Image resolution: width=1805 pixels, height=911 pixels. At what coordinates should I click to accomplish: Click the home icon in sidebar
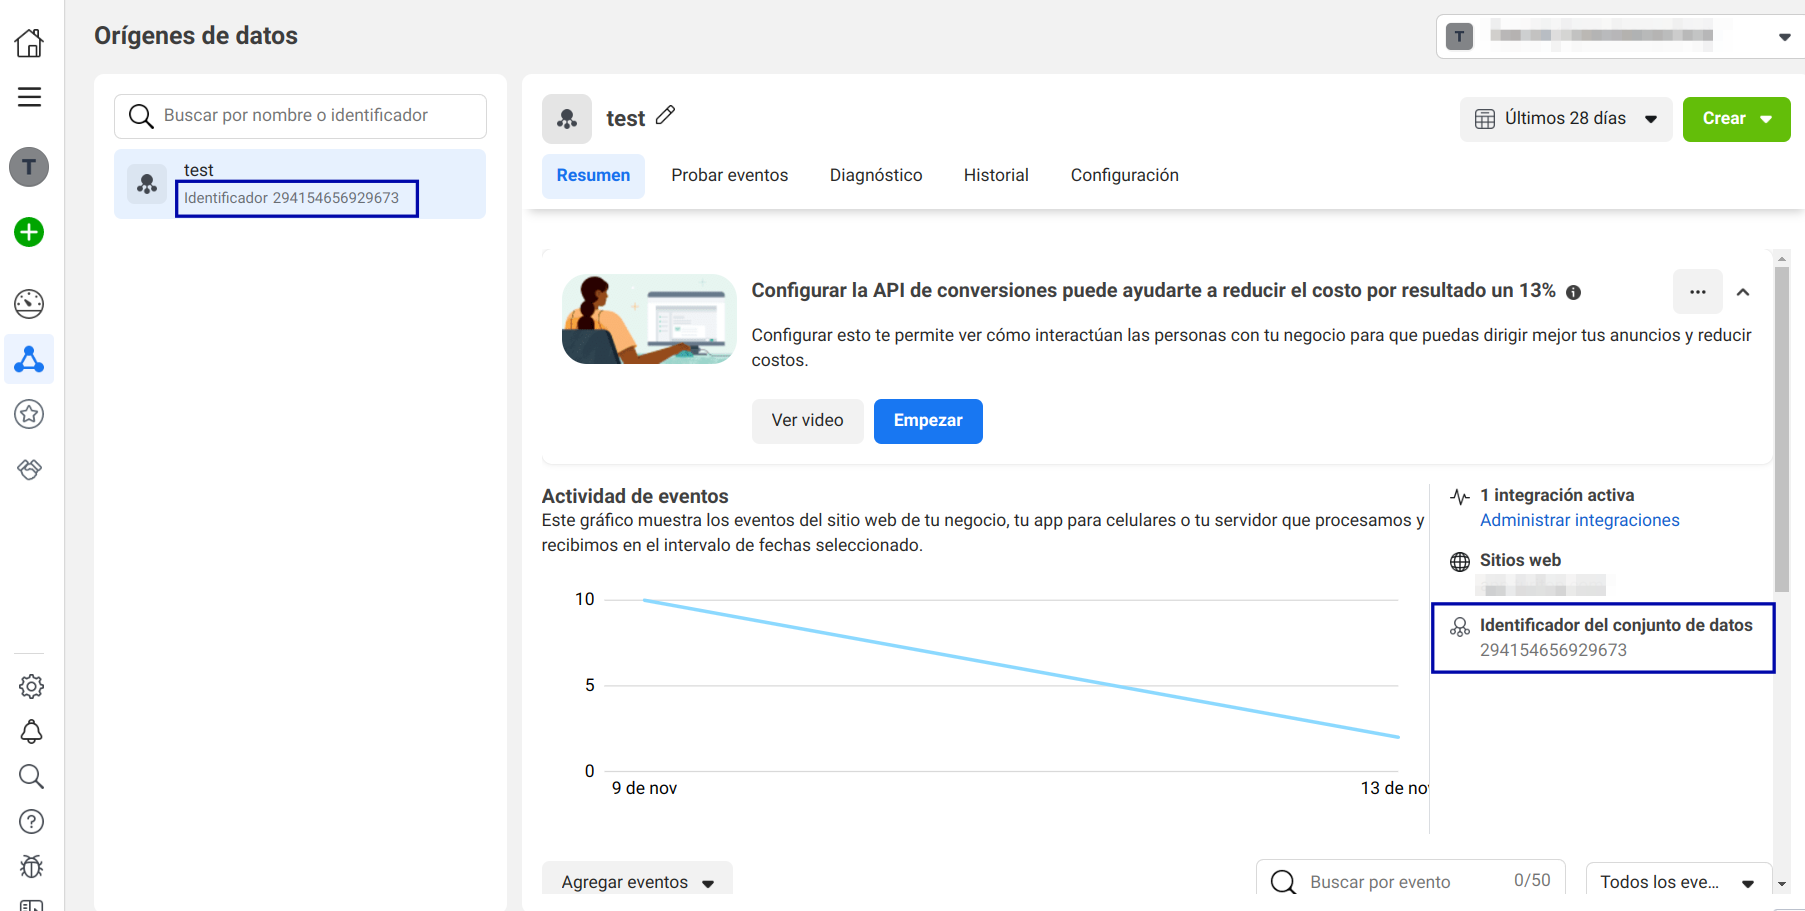(29, 43)
